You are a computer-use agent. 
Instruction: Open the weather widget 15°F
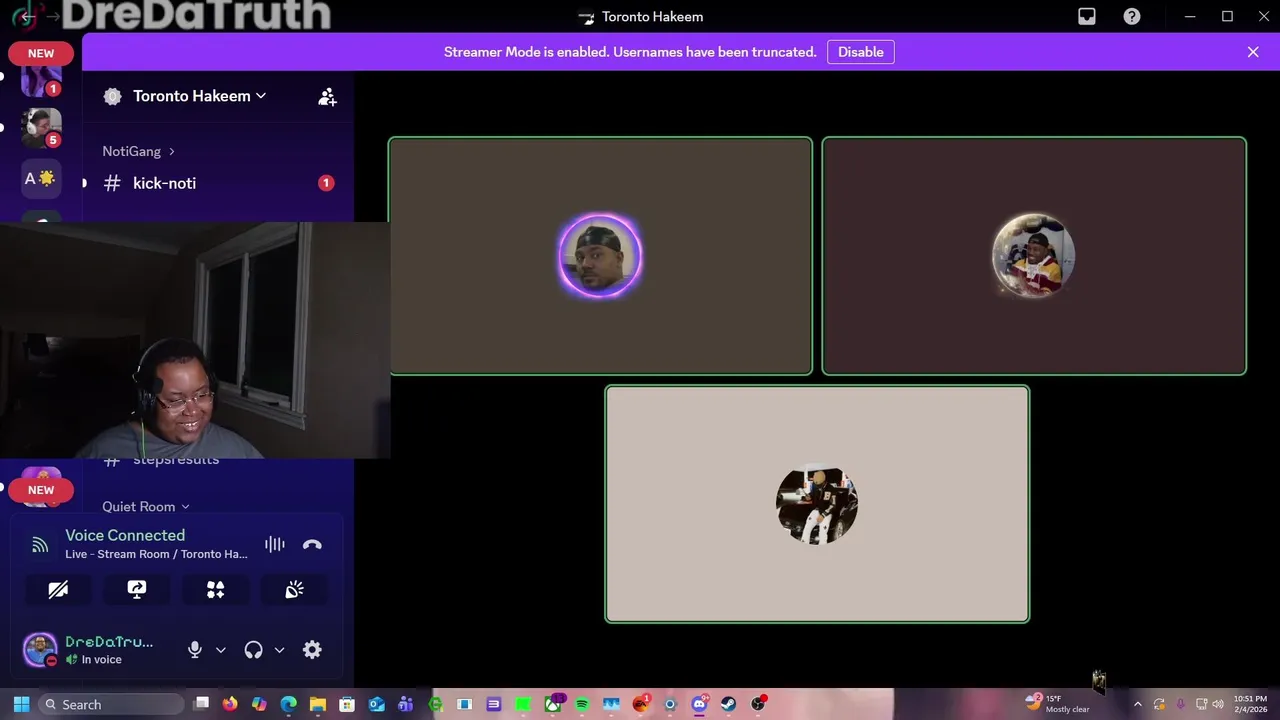1057,704
